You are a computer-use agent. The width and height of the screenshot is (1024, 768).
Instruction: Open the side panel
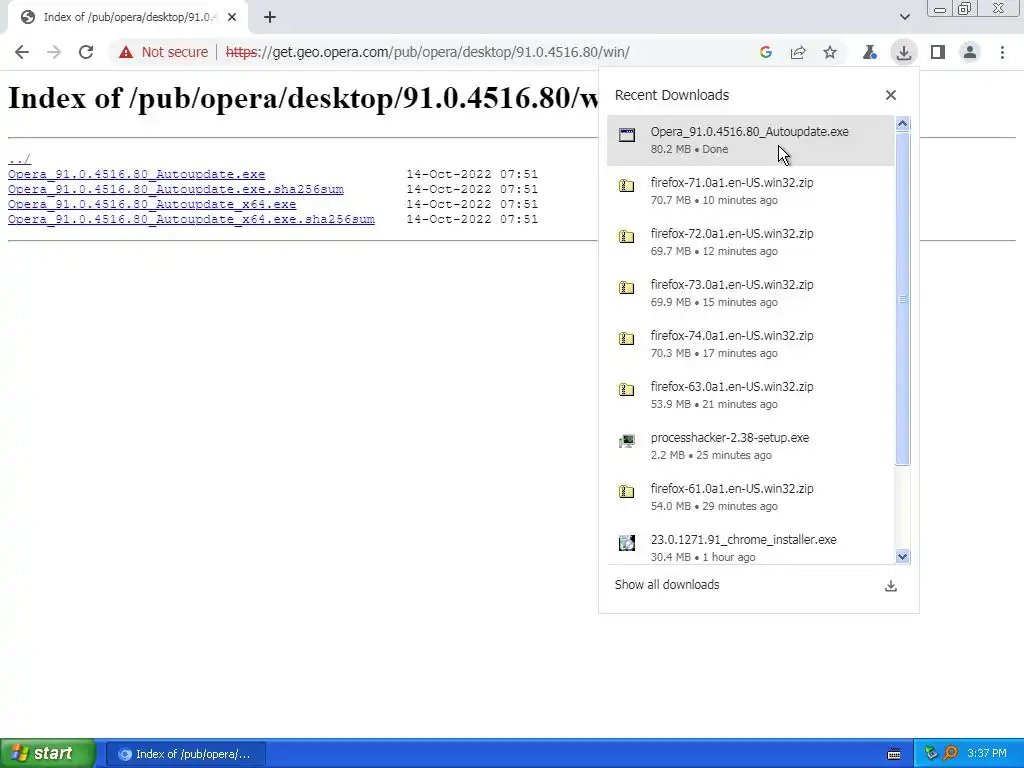(x=938, y=52)
